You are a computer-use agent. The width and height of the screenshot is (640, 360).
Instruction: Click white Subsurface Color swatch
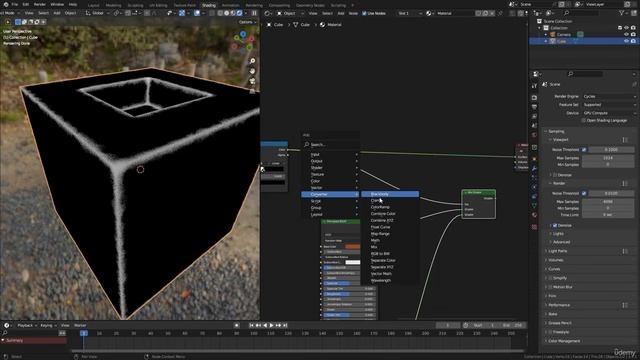coord(353,262)
